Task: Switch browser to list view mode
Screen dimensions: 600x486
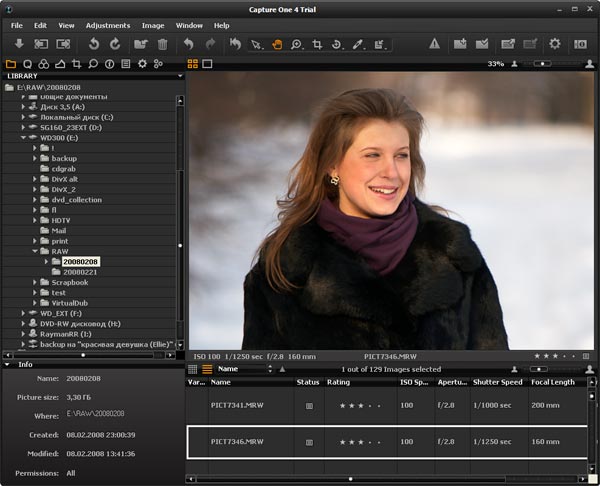Action: pos(207,369)
